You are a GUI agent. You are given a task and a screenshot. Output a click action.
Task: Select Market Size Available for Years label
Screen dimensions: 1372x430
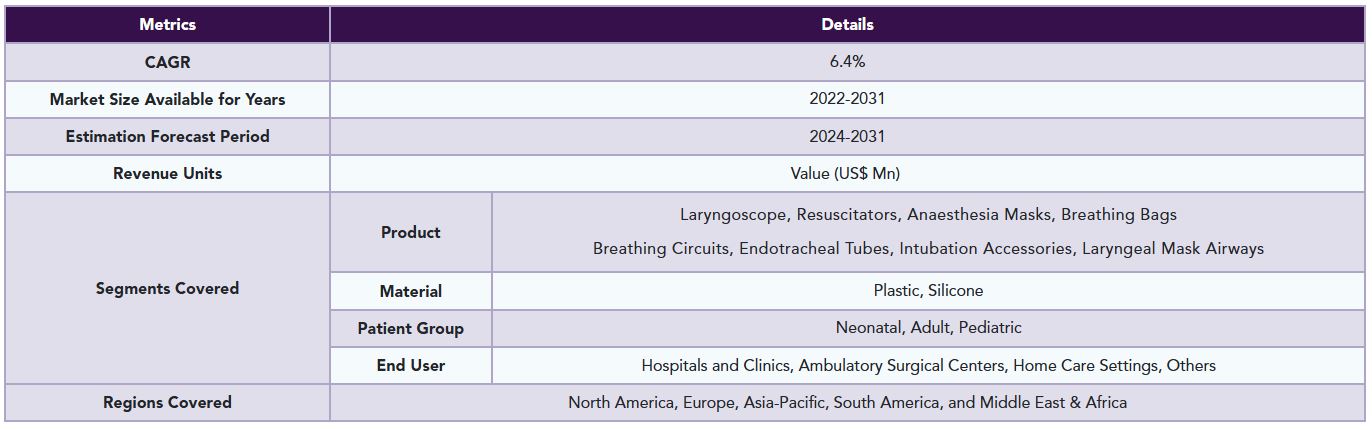pos(167,99)
